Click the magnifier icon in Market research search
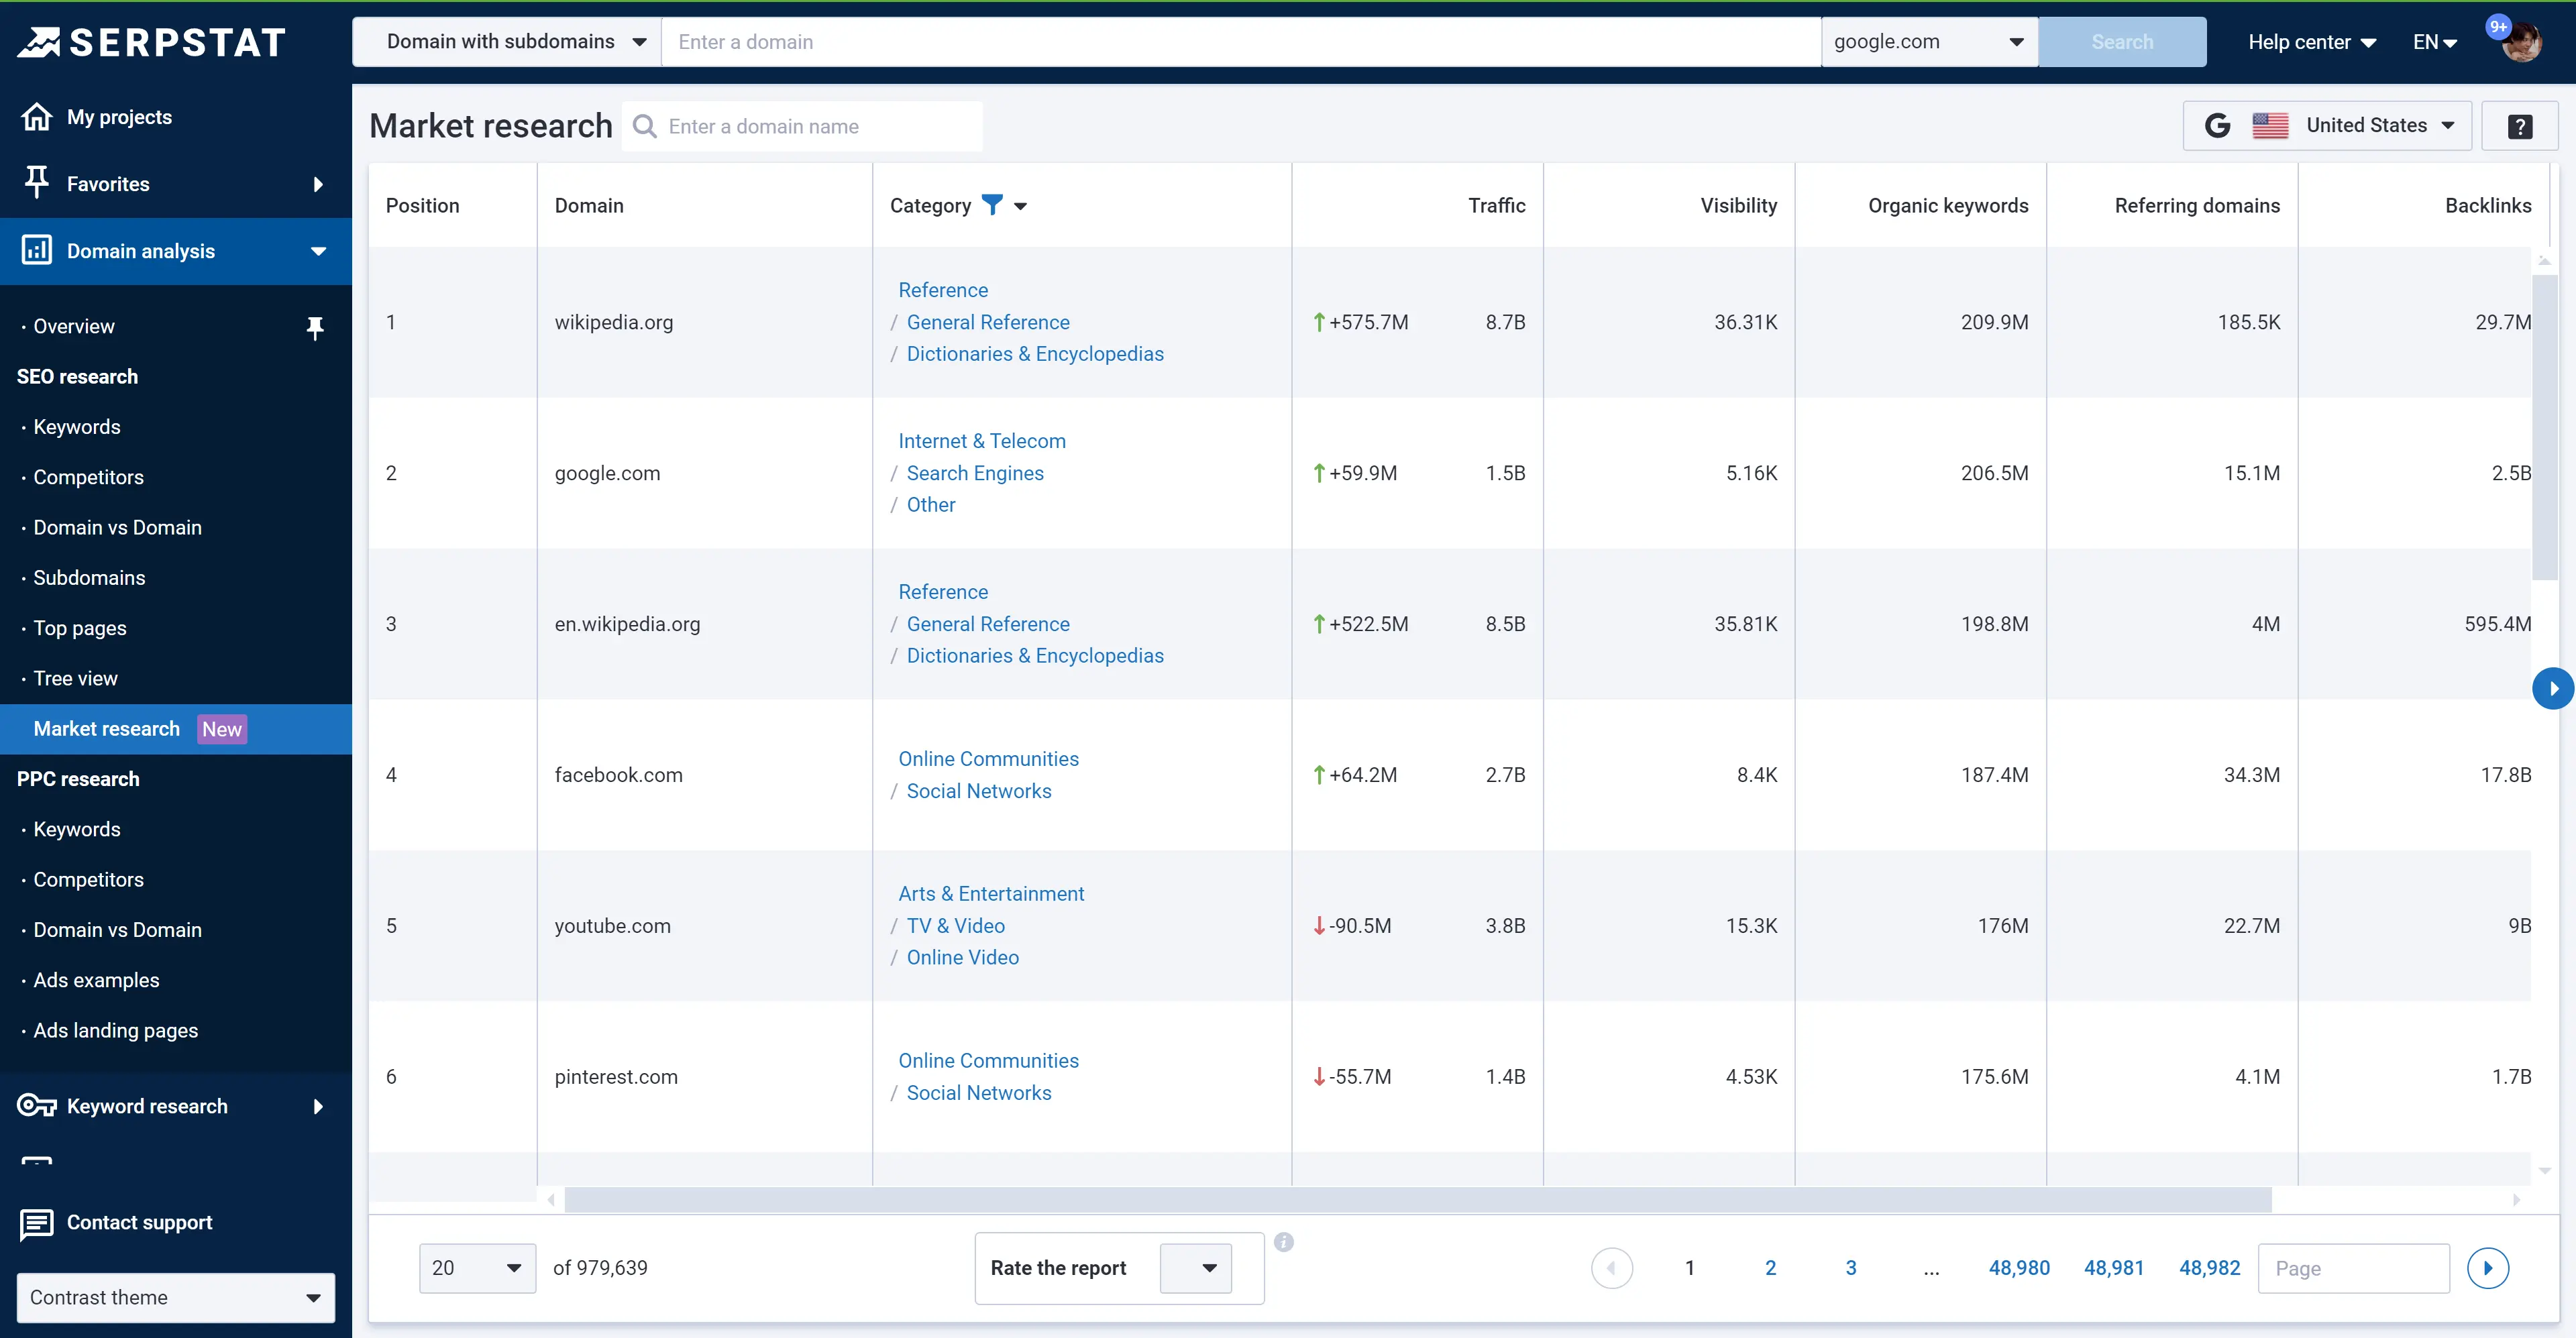The image size is (2576, 1338). tap(645, 126)
